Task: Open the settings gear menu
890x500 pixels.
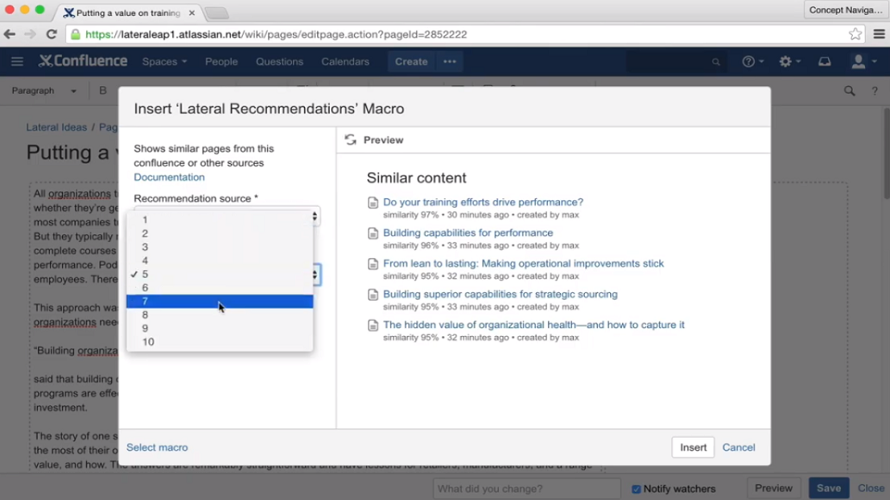Action: tap(790, 61)
